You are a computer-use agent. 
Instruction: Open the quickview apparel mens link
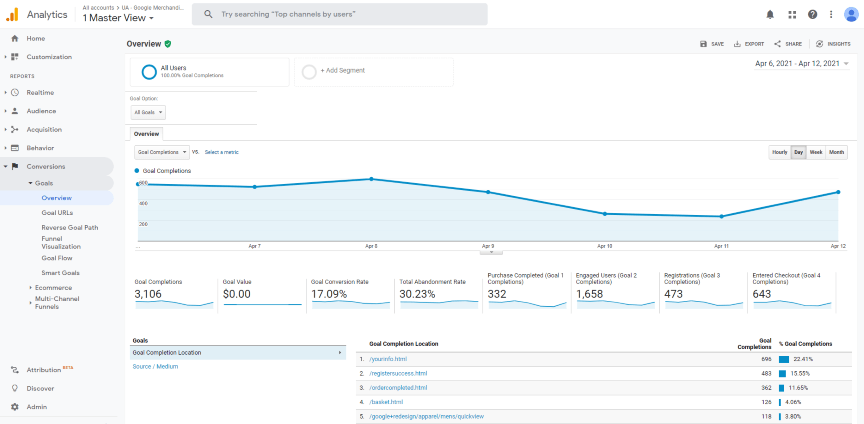(426, 416)
